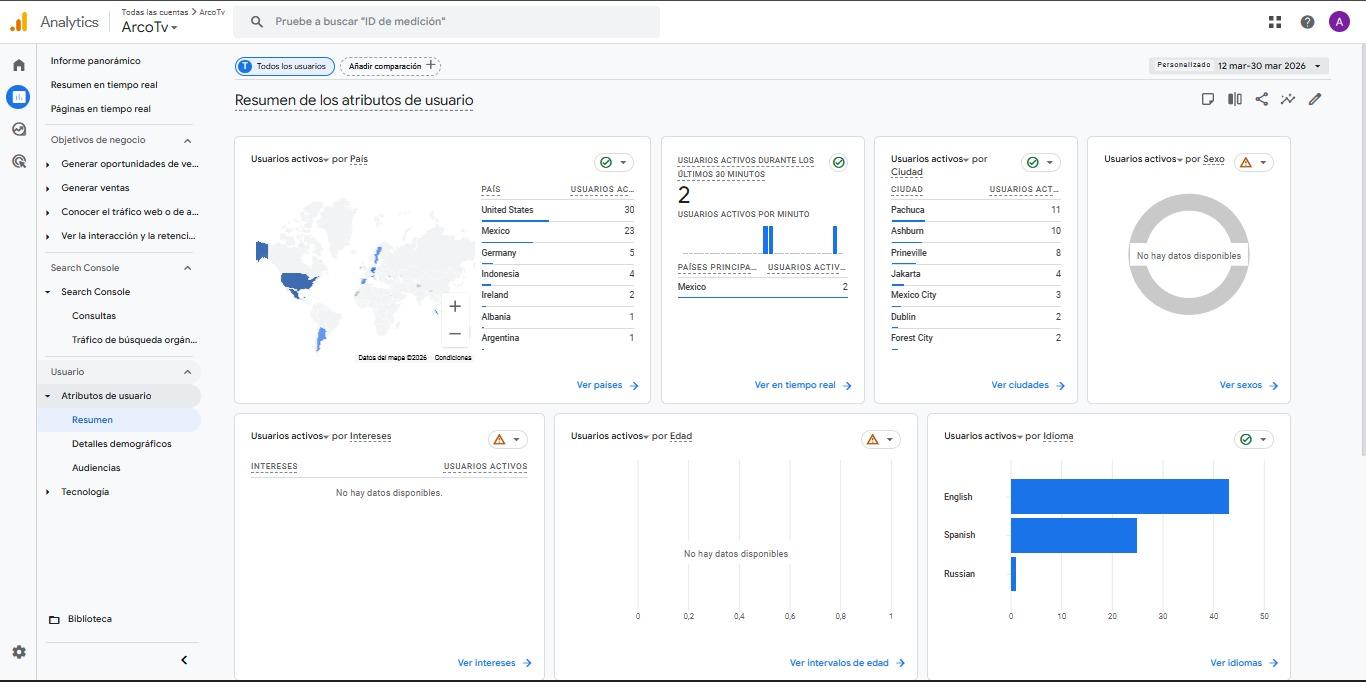1366x682 pixels.
Task: Click the search magnifier icon
Action: (257, 21)
